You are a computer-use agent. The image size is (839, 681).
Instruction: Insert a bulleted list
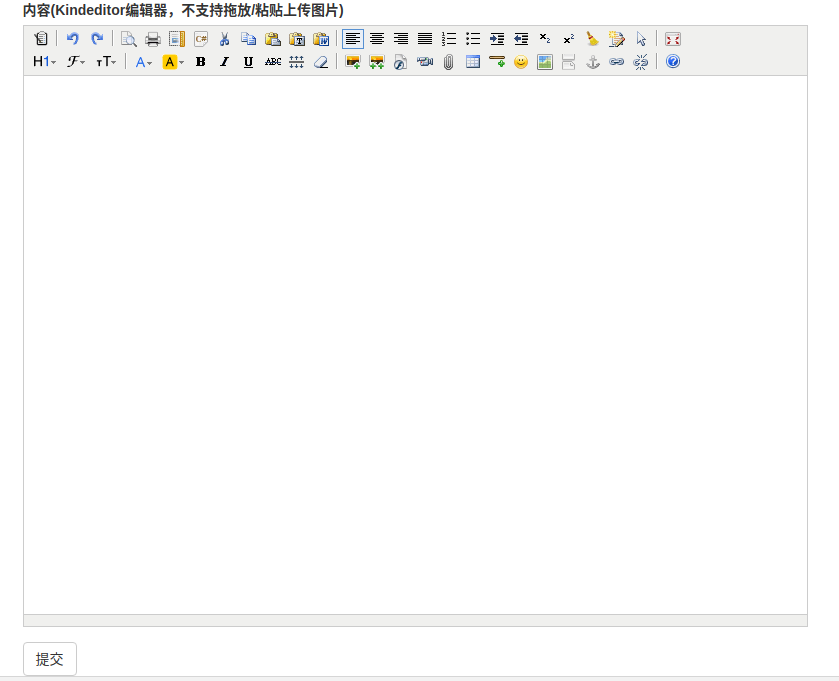click(473, 39)
